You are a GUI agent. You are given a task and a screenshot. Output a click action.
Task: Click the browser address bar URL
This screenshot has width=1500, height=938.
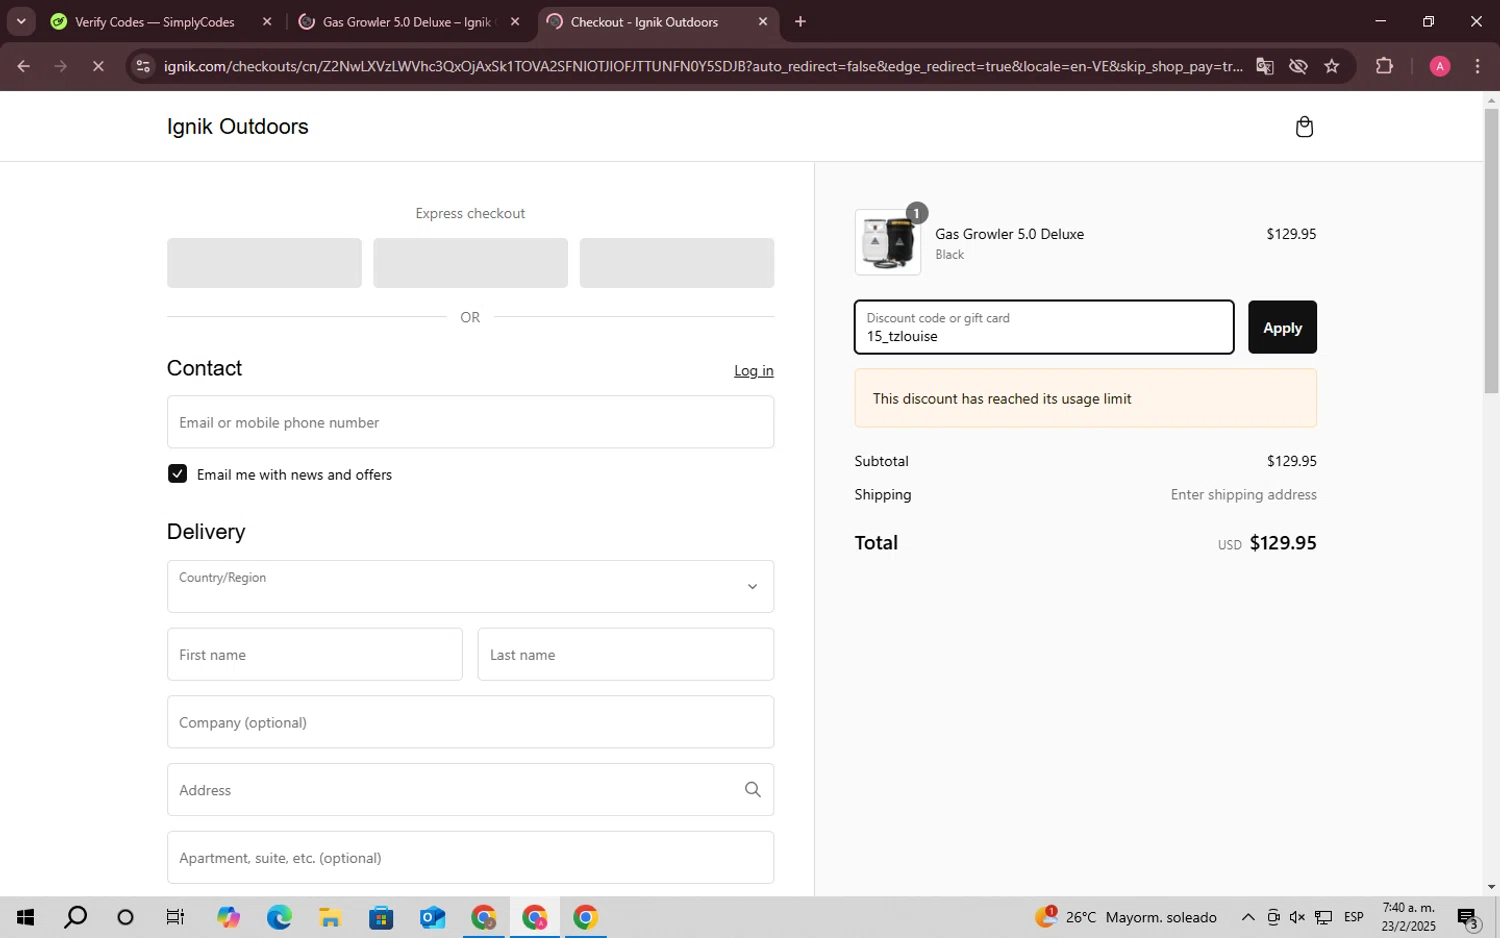703,66
